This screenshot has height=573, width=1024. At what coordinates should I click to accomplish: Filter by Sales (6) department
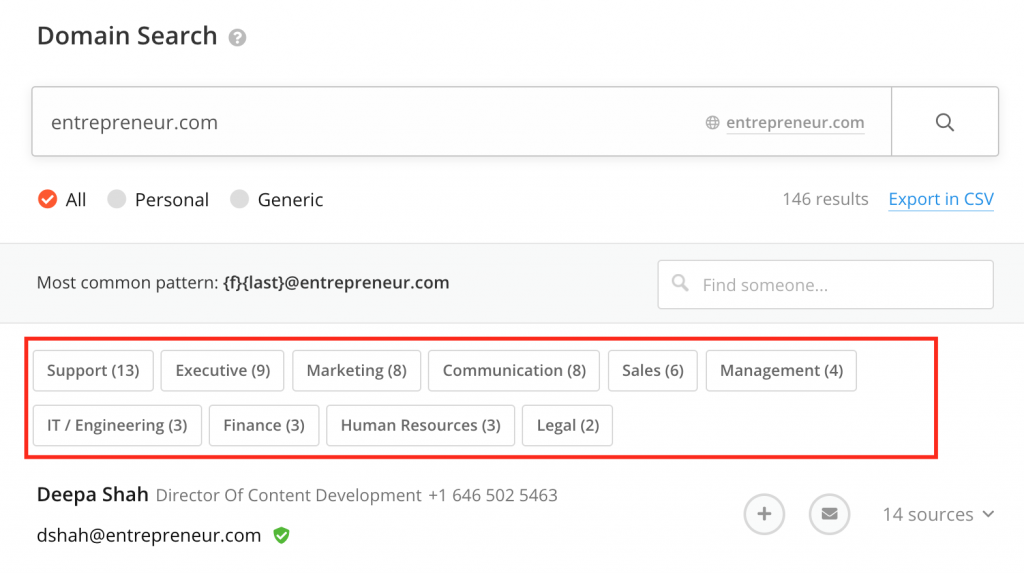coord(652,370)
